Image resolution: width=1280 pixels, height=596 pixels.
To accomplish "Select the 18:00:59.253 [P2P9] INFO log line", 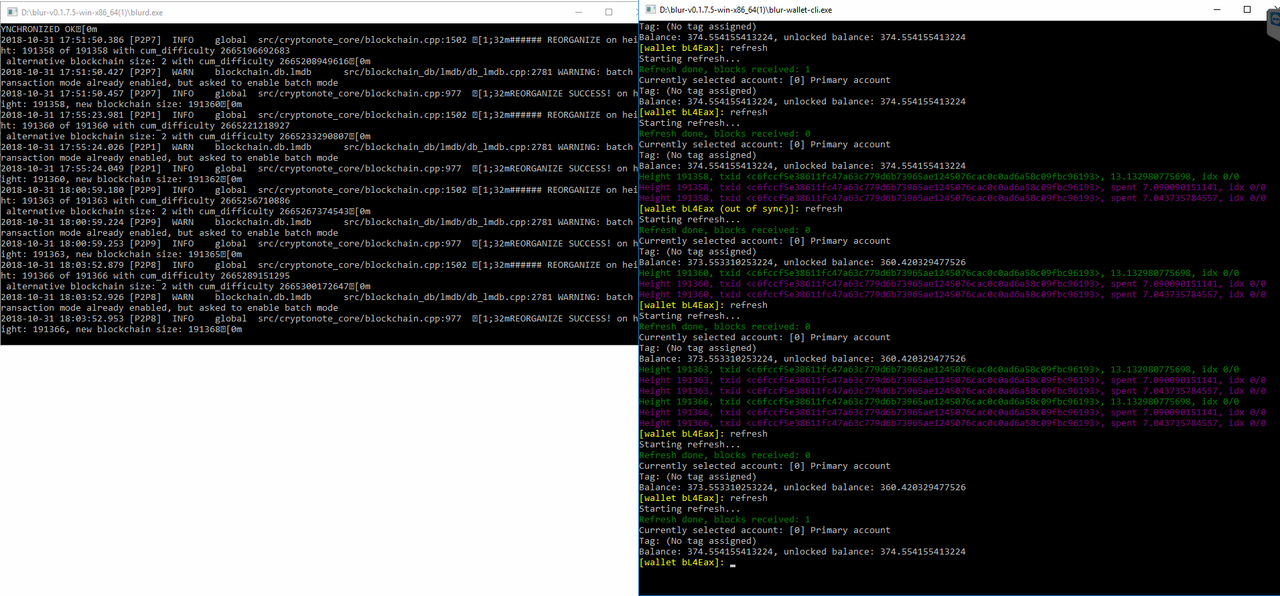I will click(317, 243).
